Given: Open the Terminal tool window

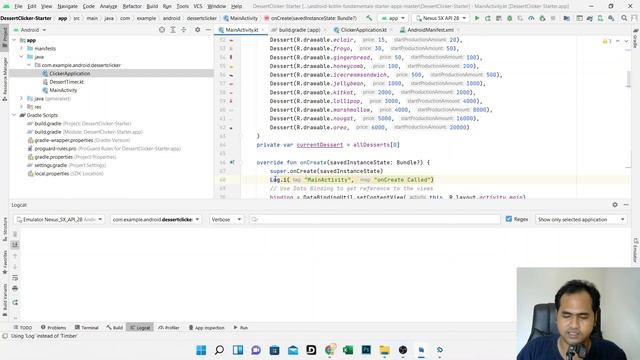Looking at the screenshot, I should coord(87,327).
